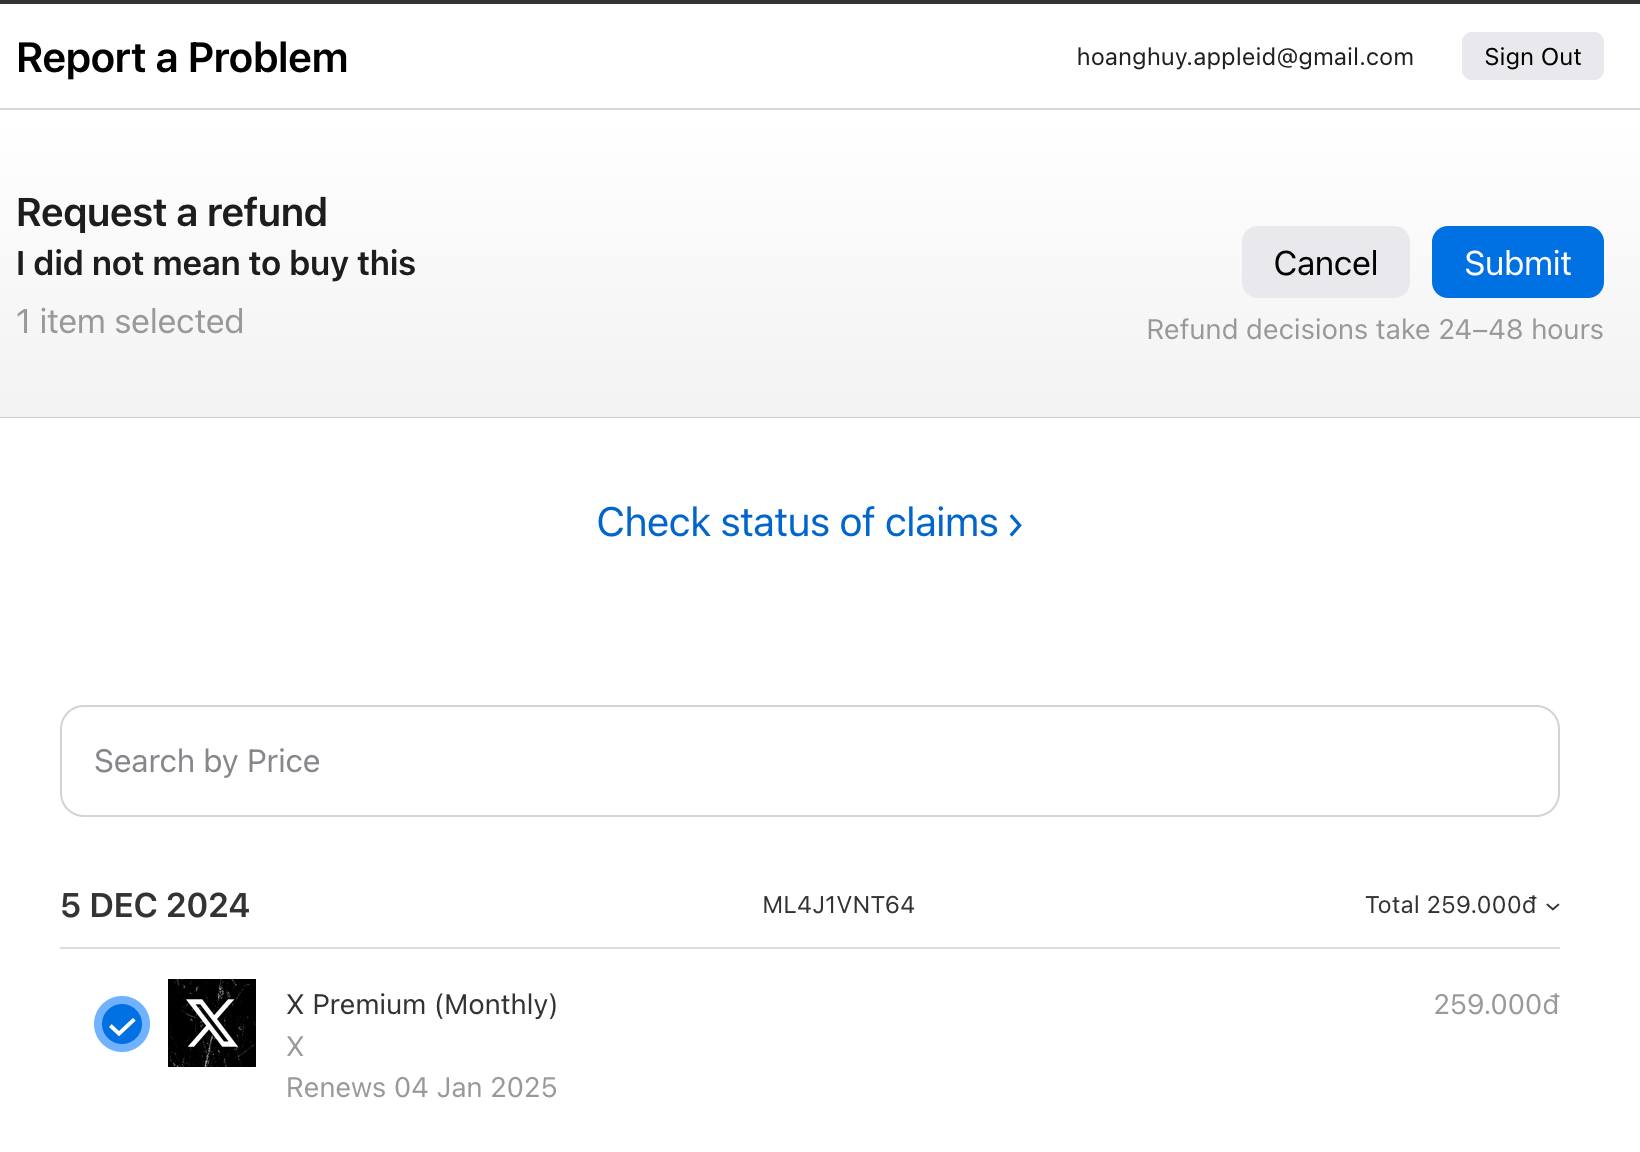
Task: Click the "1 item selected" label
Action: click(130, 321)
